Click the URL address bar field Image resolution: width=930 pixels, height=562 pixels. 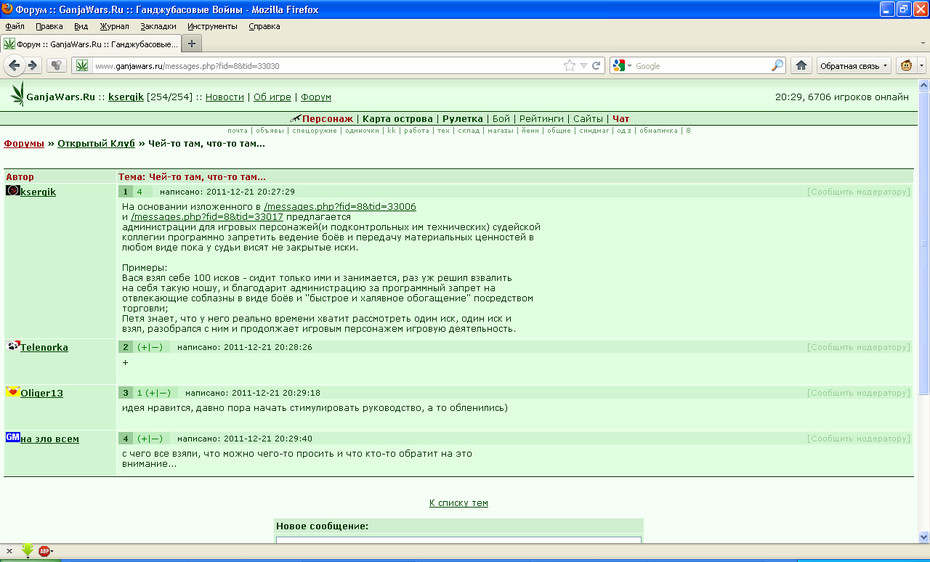326,66
